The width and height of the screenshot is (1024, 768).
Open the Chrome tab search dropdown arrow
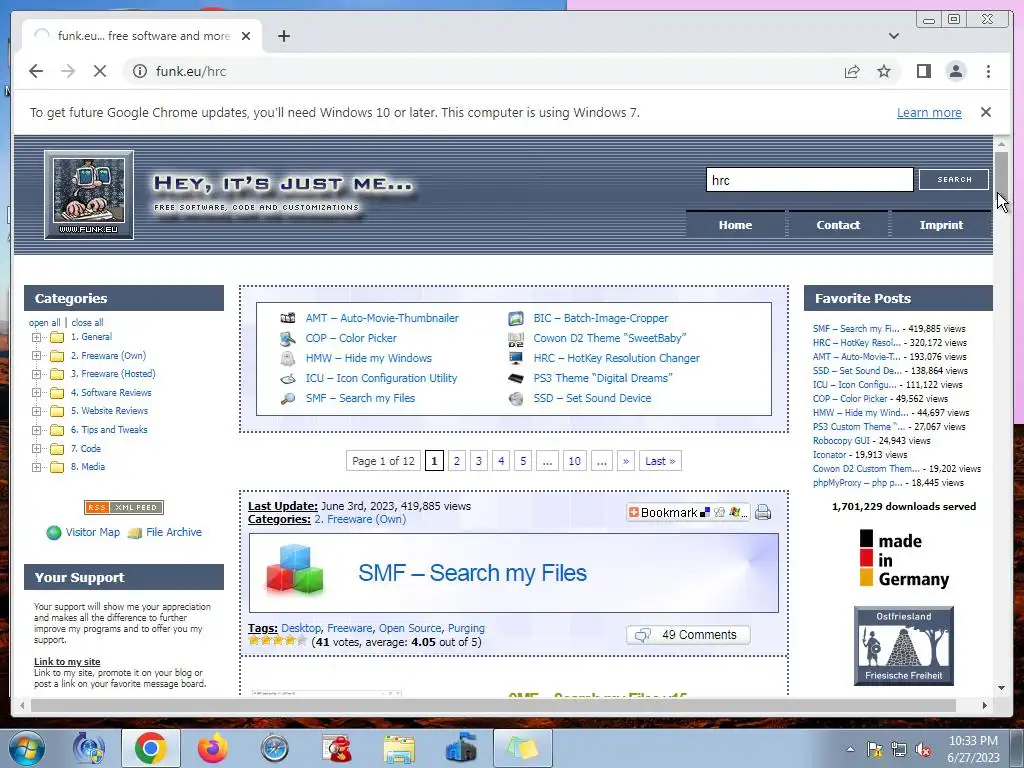coord(893,36)
